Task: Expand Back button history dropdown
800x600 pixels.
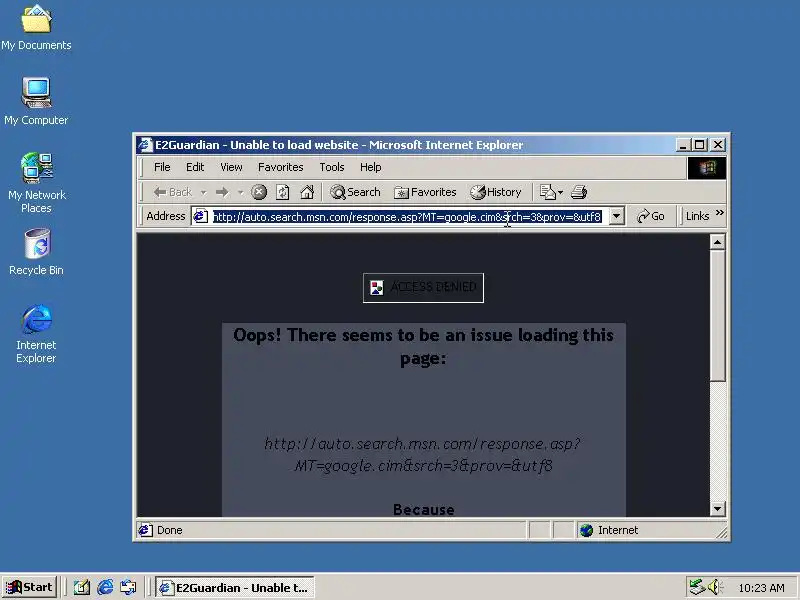Action: [204, 192]
